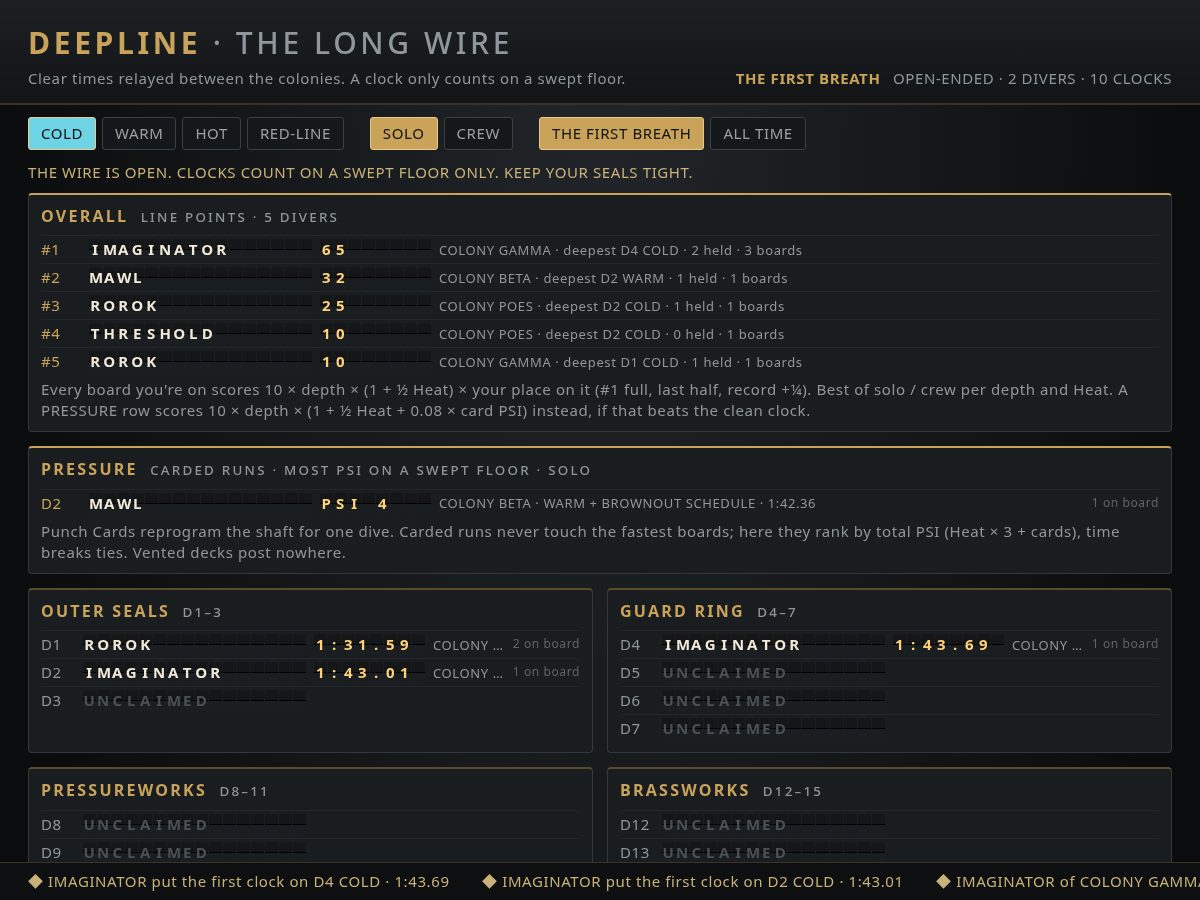Click the OVERALL section heading
Screen dimensions: 1200x900
(84, 216)
